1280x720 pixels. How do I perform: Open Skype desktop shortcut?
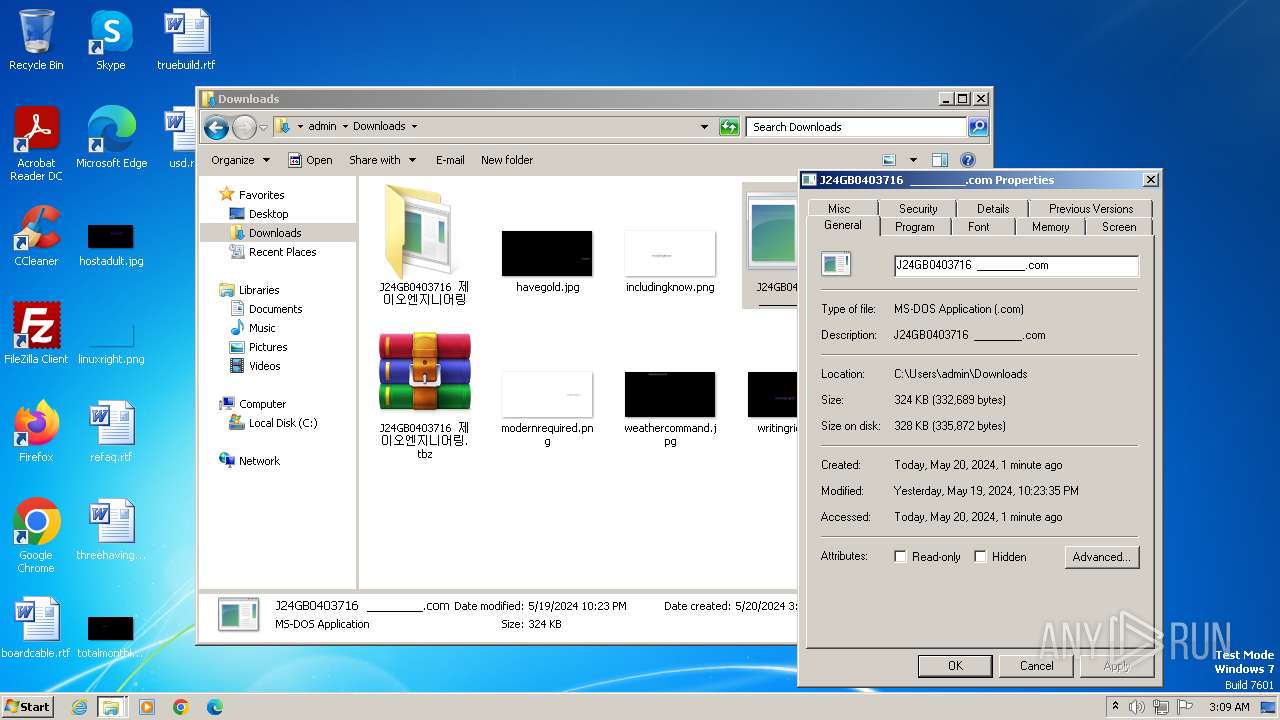tap(111, 40)
